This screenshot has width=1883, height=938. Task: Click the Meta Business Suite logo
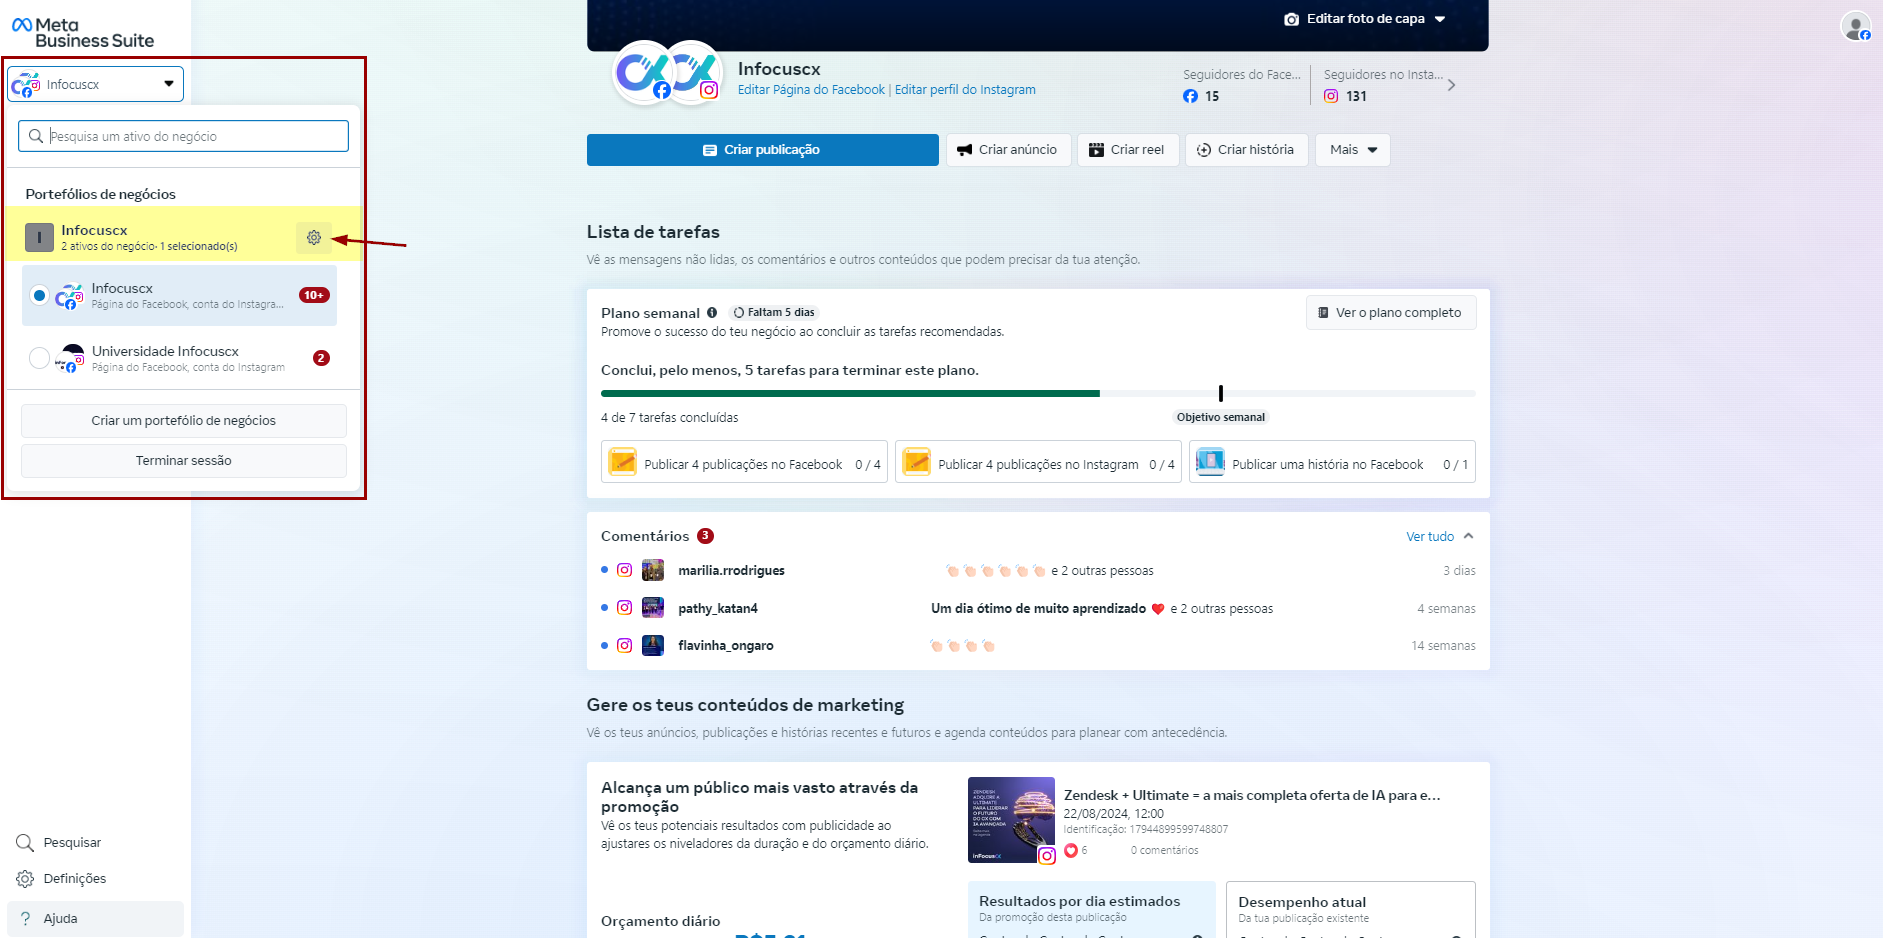click(x=83, y=33)
